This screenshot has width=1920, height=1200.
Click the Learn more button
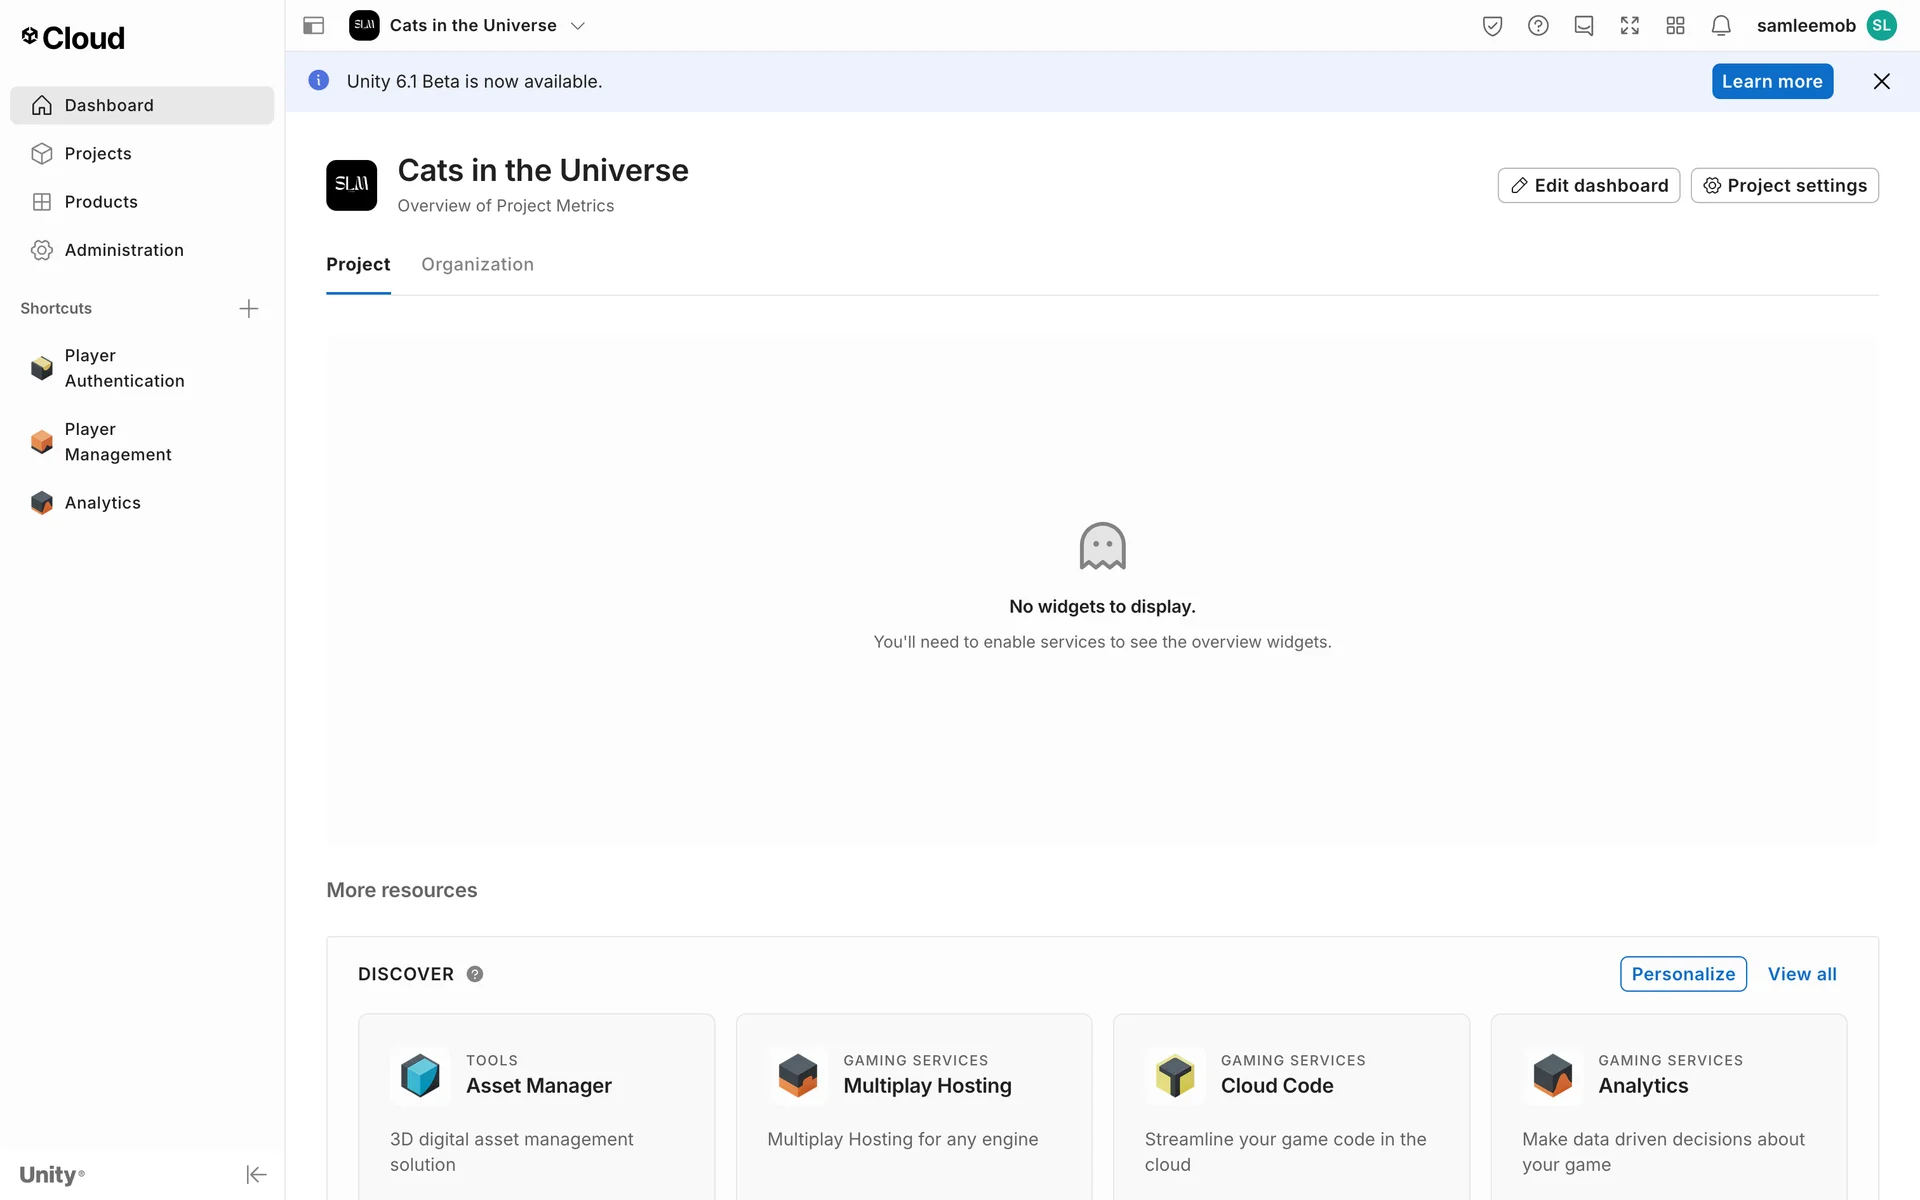1772,82
